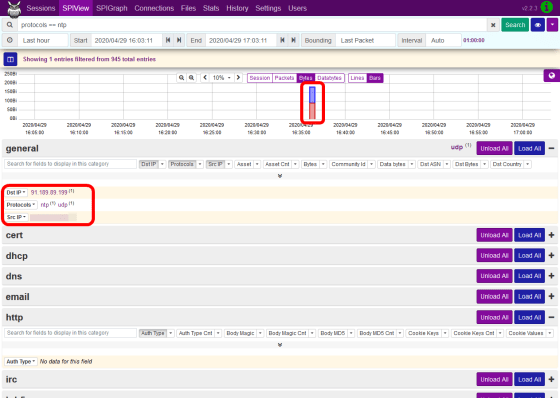Screen dimensions: 560x398
Task: Expand the dns category with plus
Action: (x=551, y=276)
